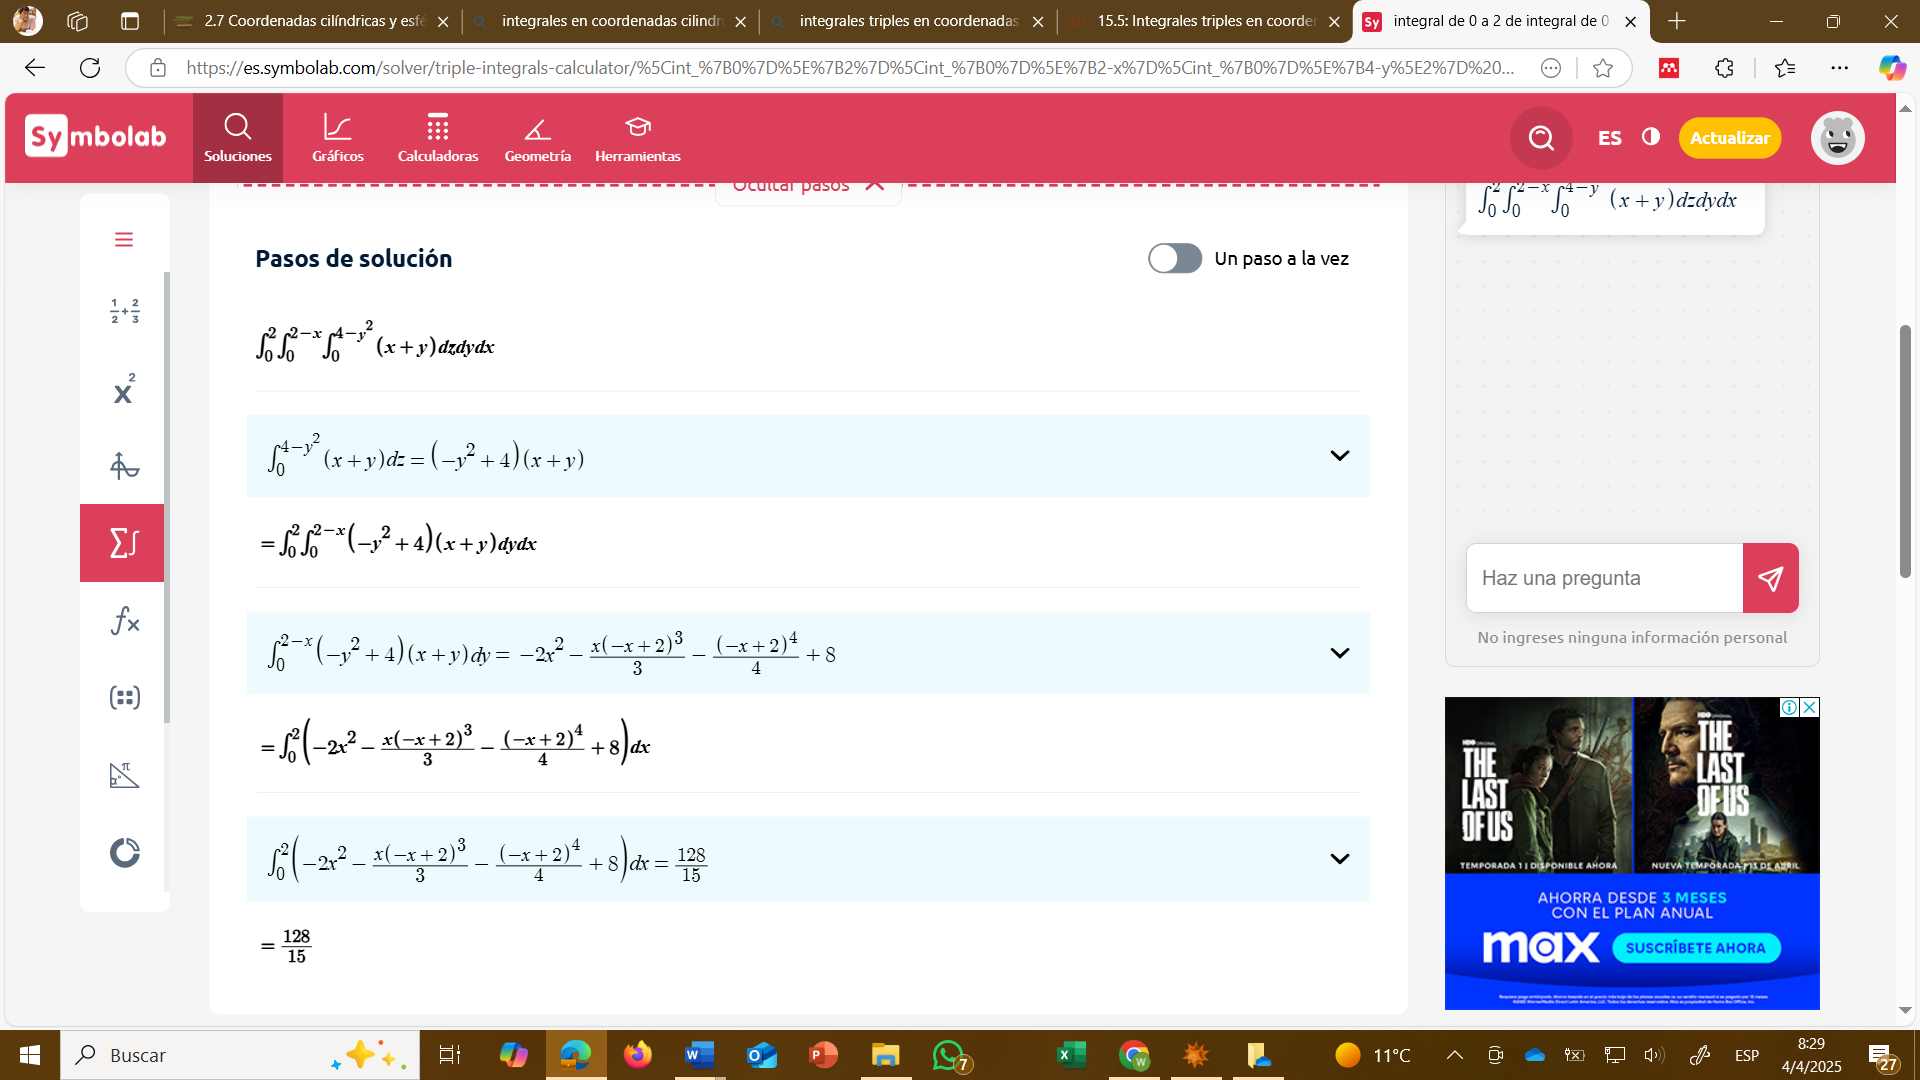
Task: Click the round search icon in header
Action: point(1541,138)
